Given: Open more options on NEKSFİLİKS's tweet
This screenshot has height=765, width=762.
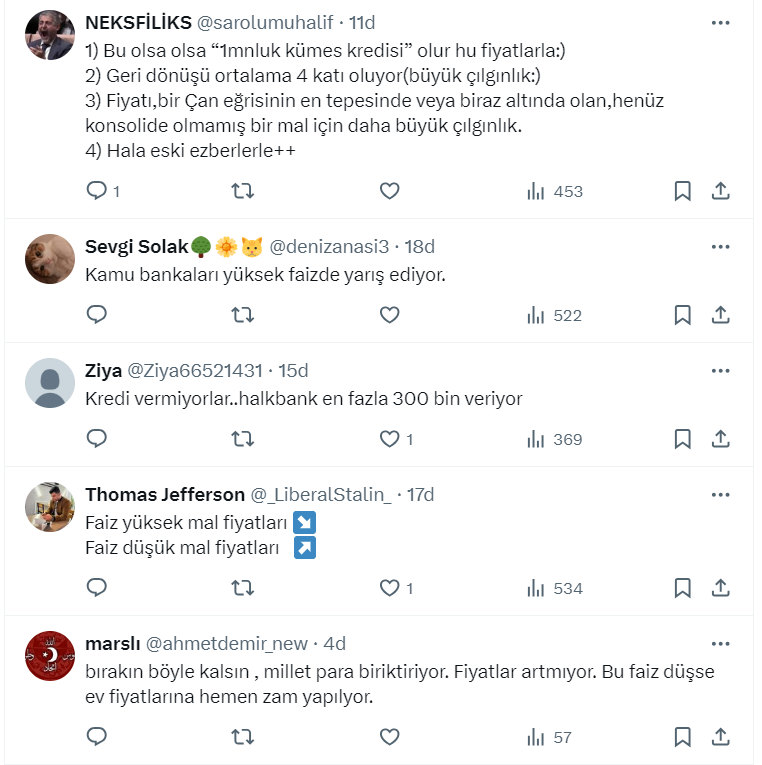Looking at the screenshot, I should point(720,22).
